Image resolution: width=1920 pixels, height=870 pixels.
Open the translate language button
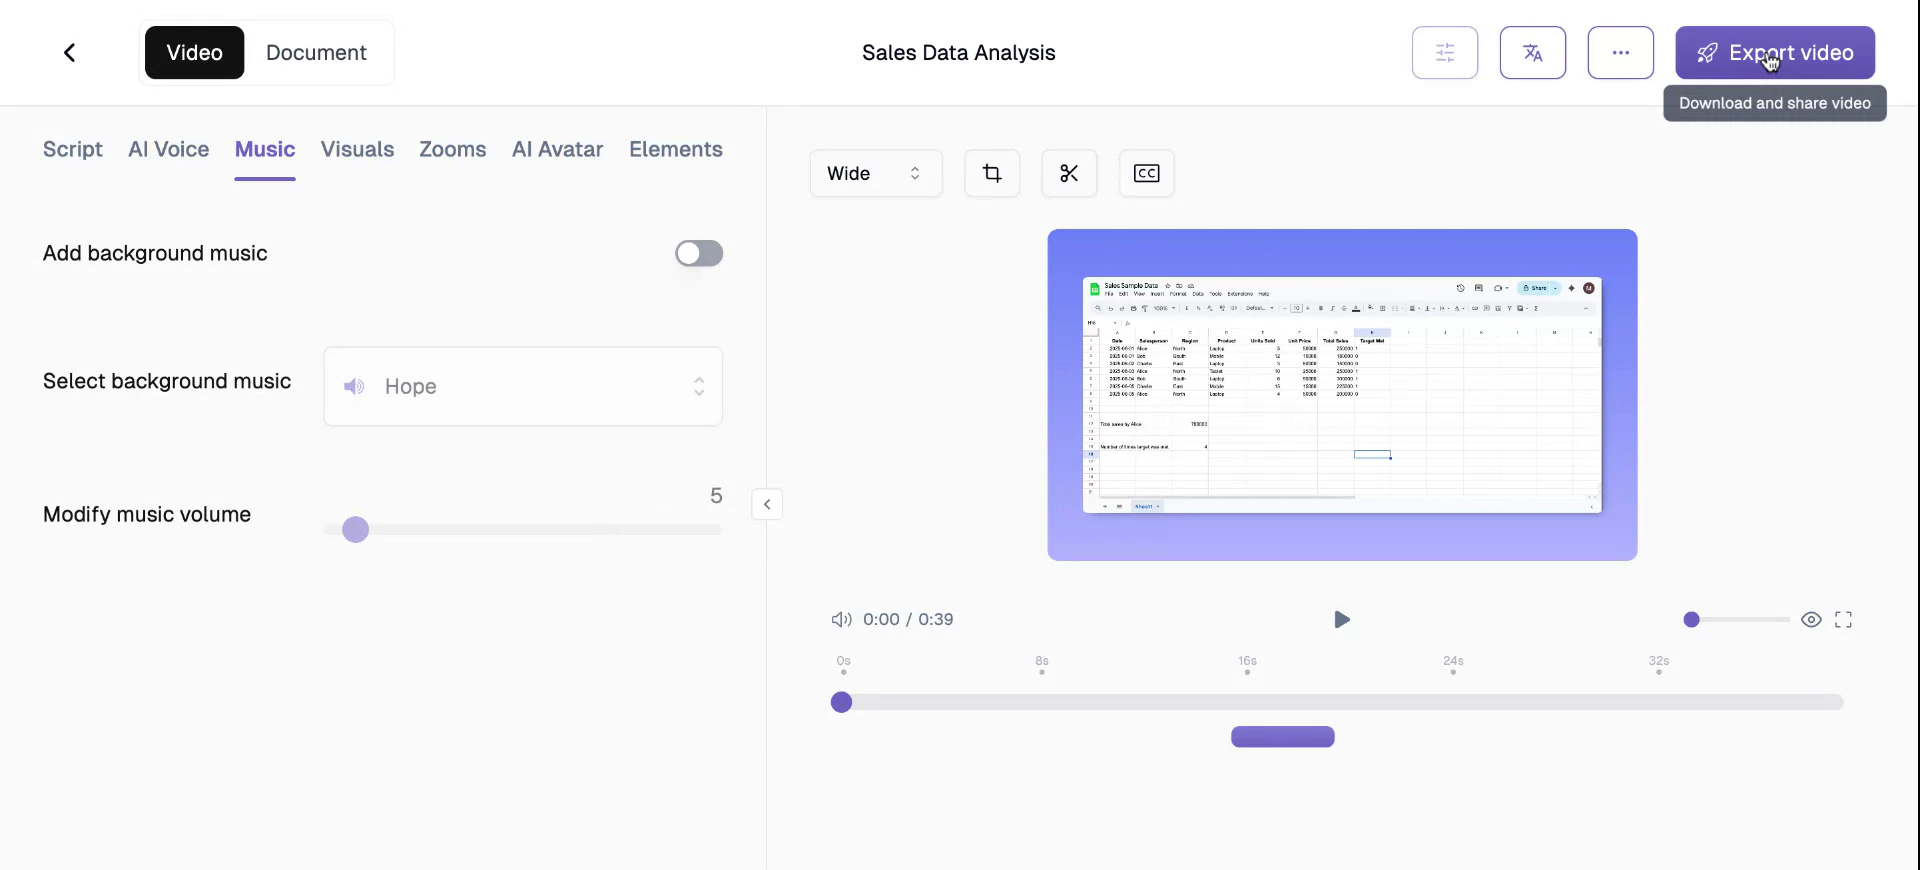(x=1533, y=53)
